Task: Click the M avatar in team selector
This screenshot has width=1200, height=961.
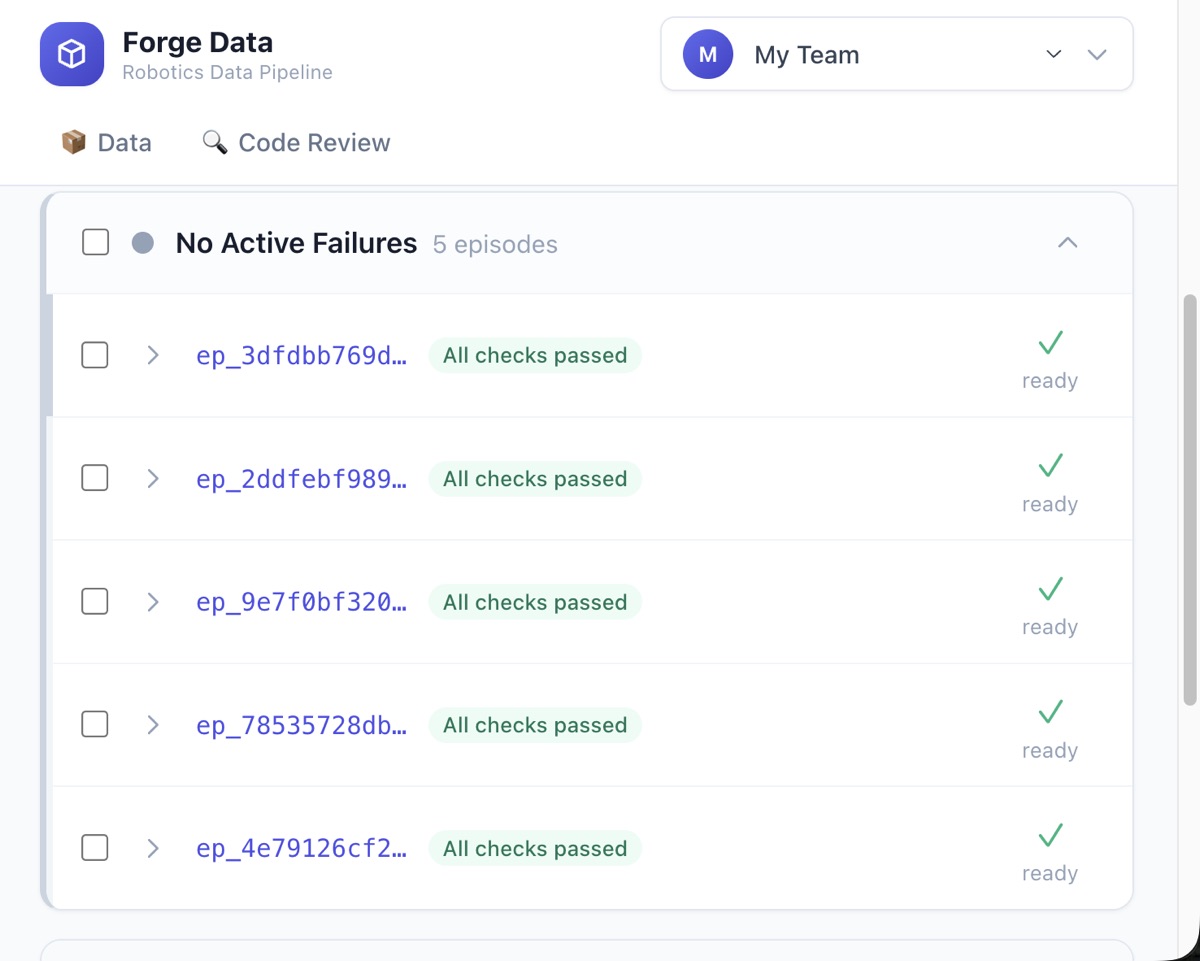Action: 708,55
